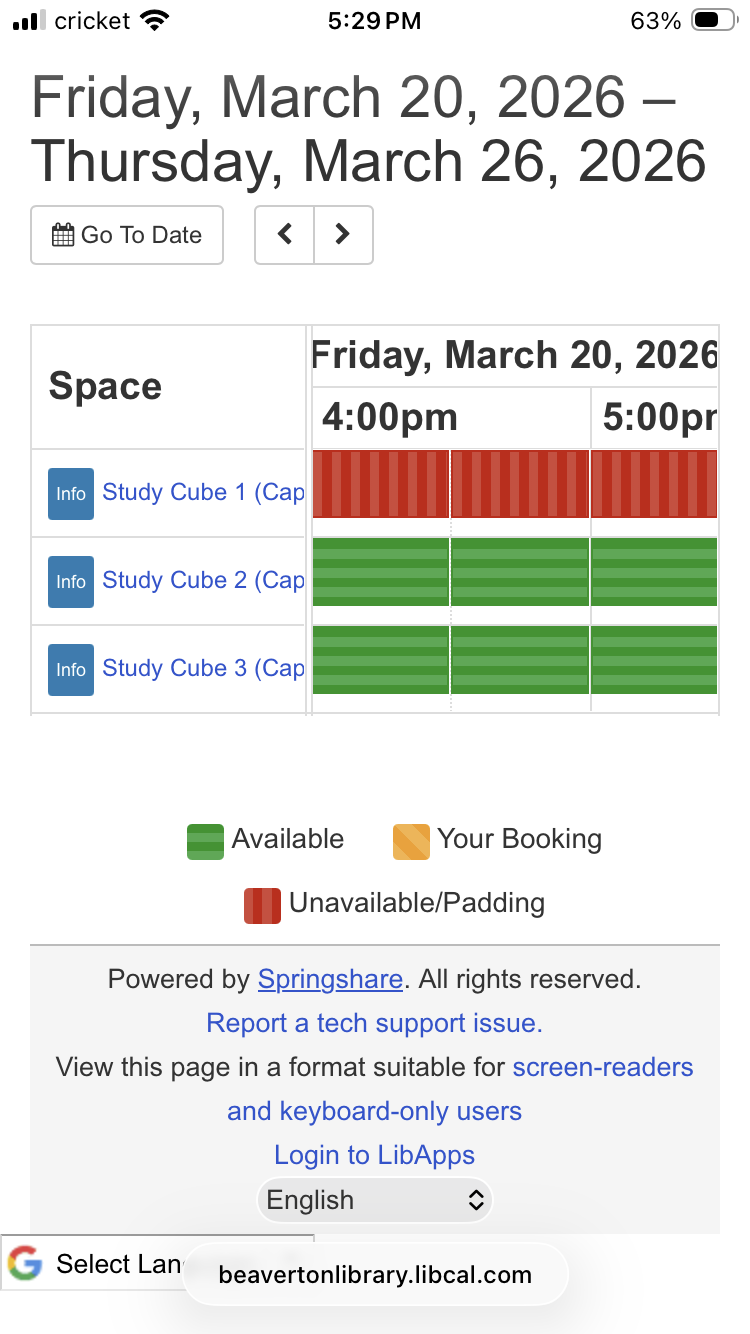Open Login to LibApps link
This screenshot has width=750, height=1334.
tap(374, 1155)
